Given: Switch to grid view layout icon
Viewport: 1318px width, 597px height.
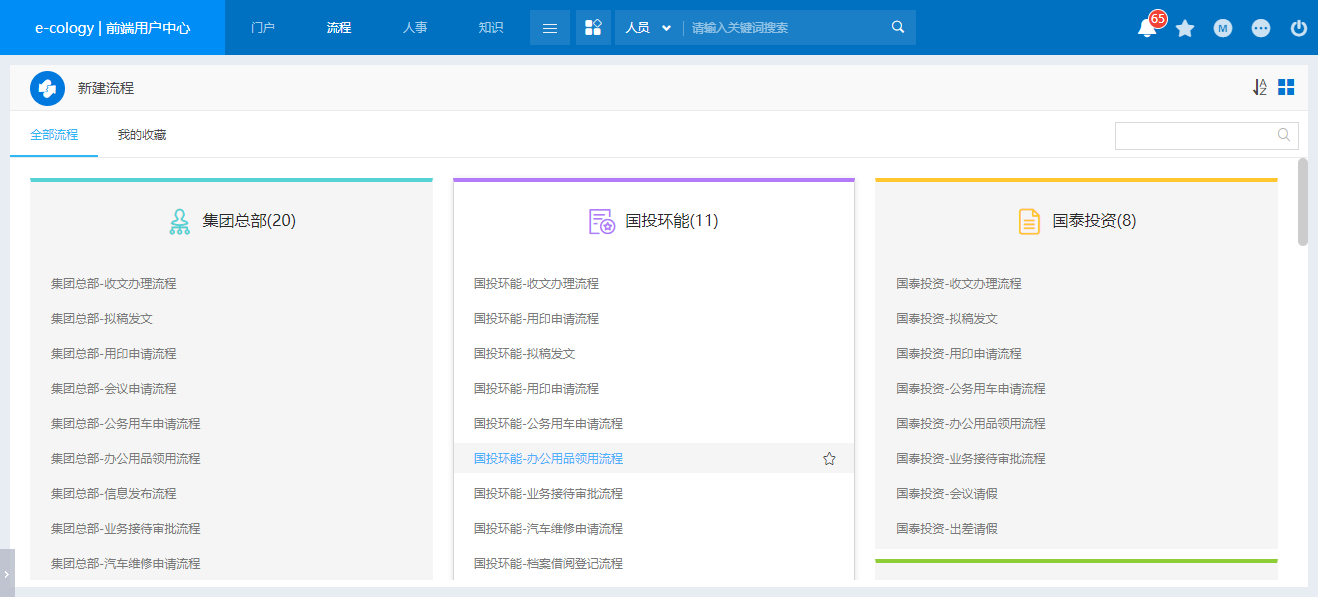Looking at the screenshot, I should 1286,87.
